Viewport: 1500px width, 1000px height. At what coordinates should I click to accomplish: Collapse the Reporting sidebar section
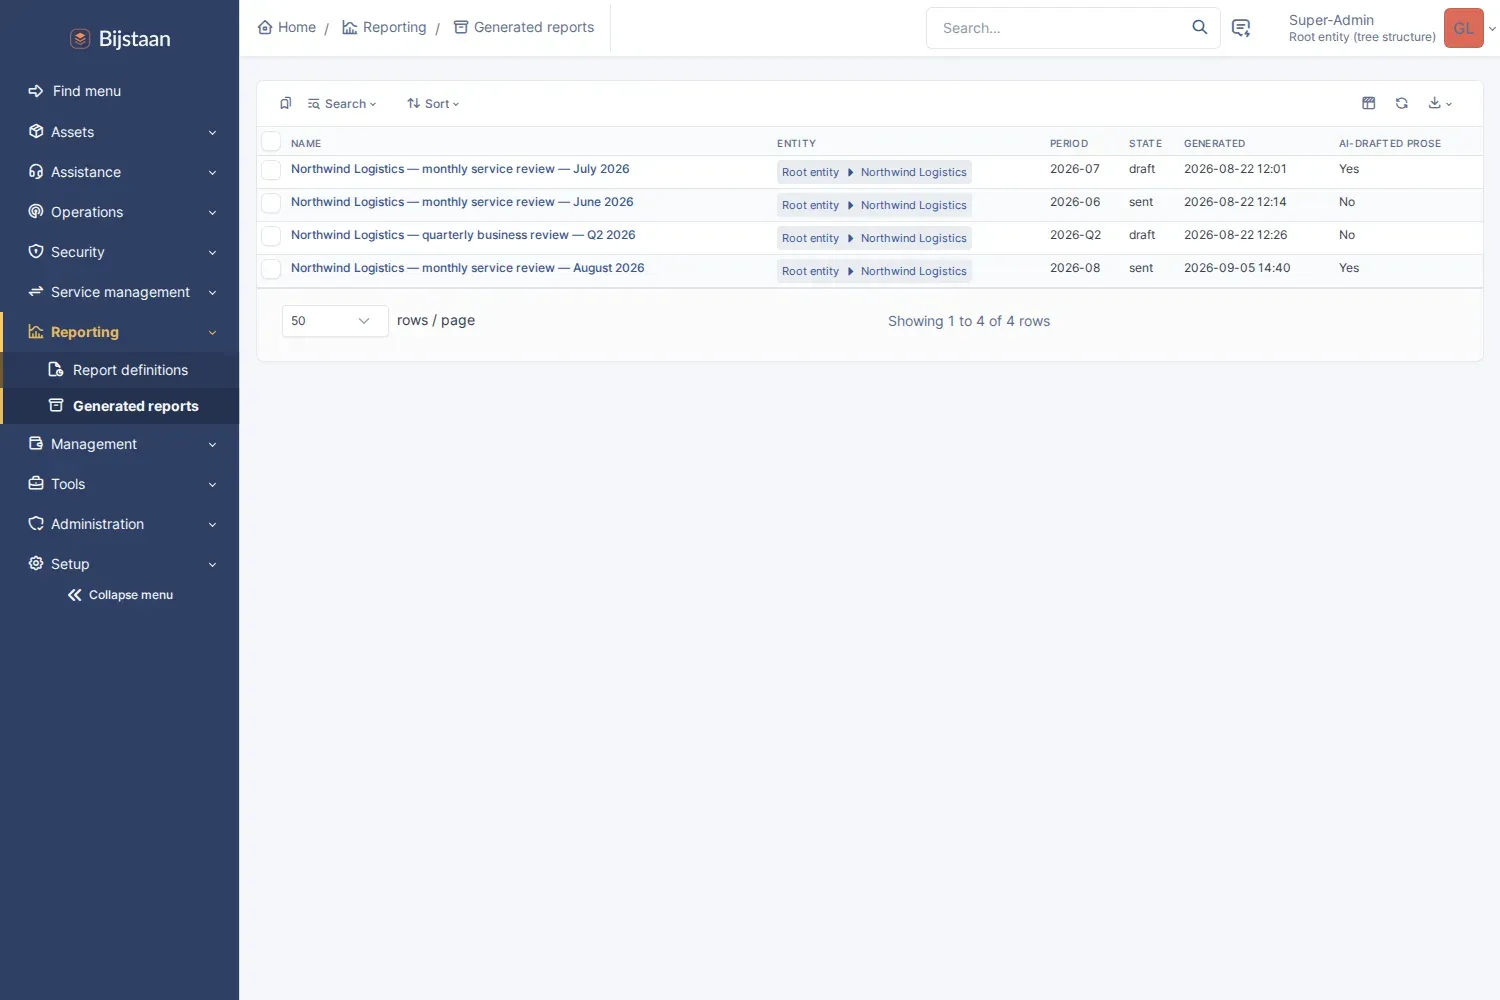(x=120, y=332)
